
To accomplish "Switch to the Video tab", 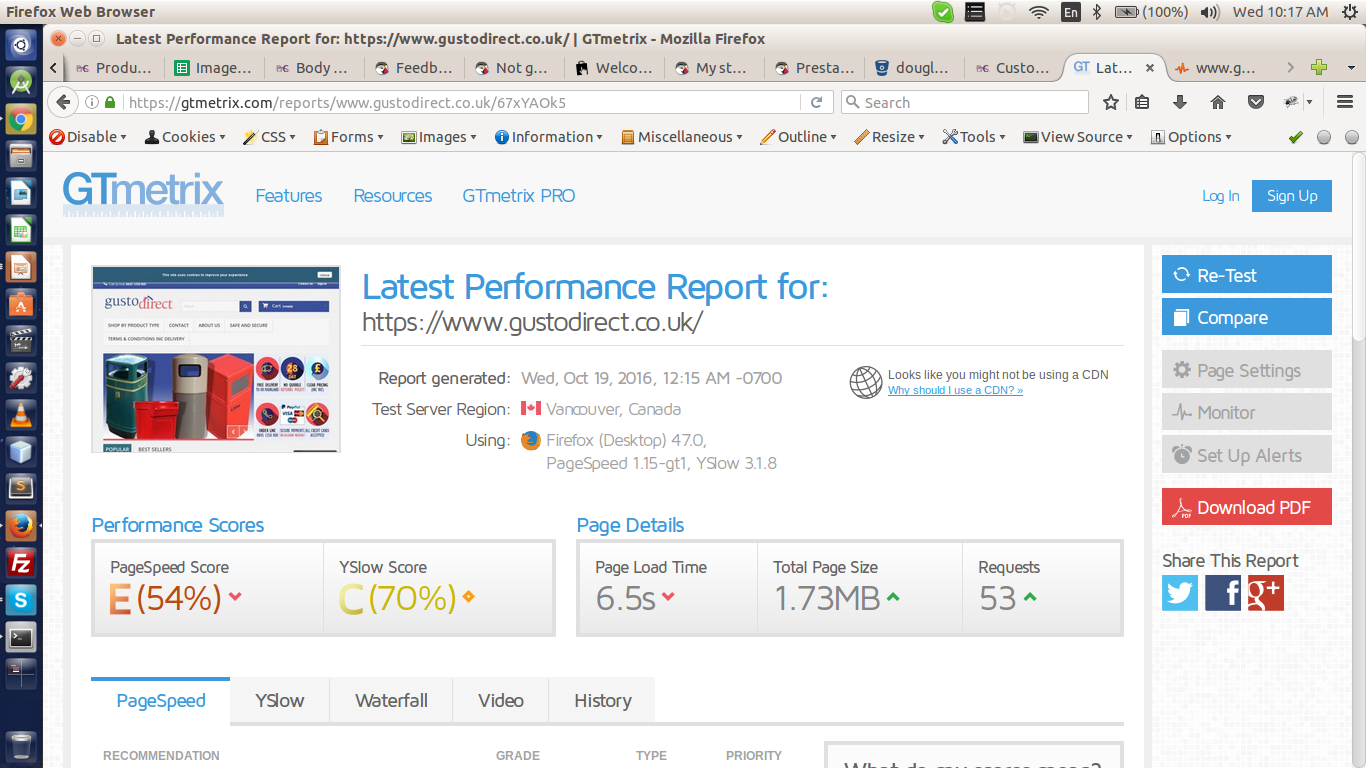I will click(x=501, y=700).
